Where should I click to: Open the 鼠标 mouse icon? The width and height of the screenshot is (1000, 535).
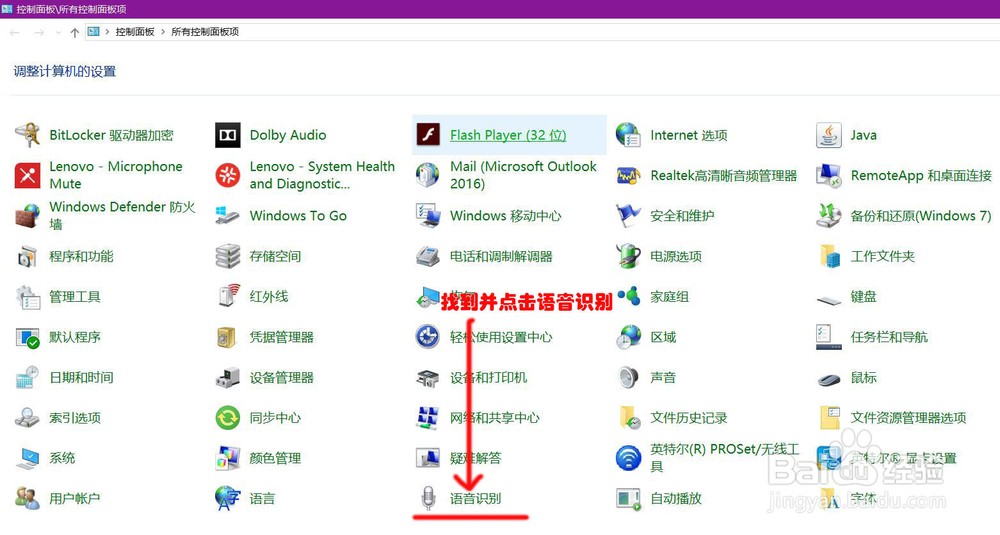point(828,379)
